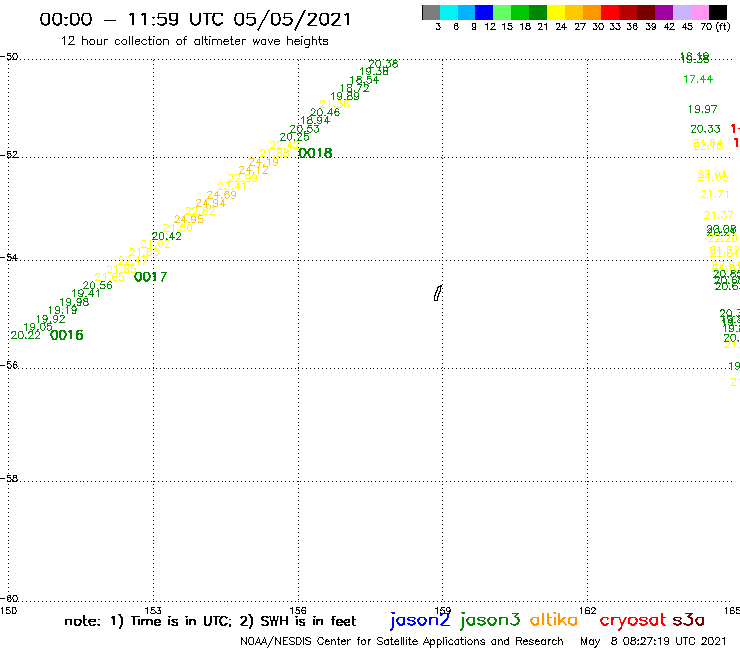Select track label 0018

pyautogui.click(x=315, y=153)
